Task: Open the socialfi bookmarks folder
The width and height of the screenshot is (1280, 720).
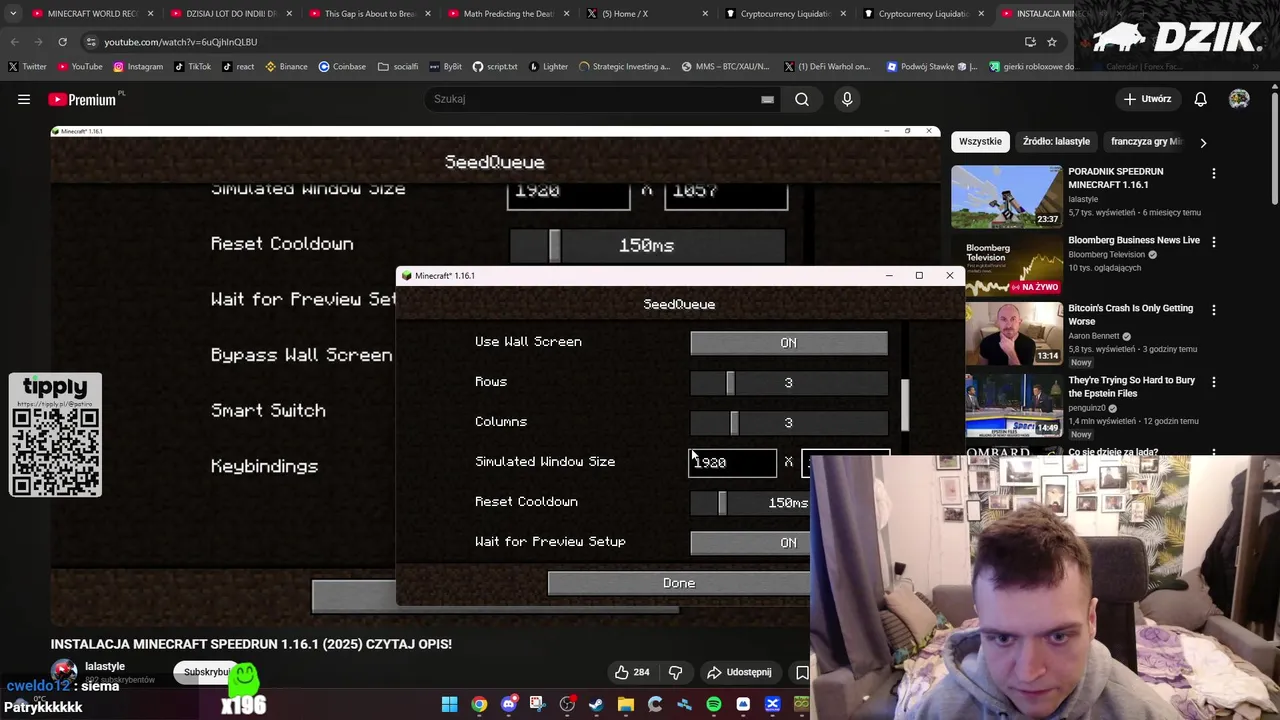Action: pyautogui.click(x=398, y=66)
